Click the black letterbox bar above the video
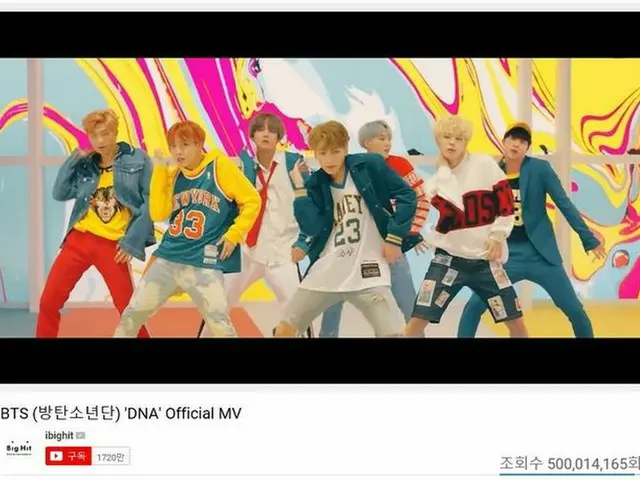 pos(320,35)
